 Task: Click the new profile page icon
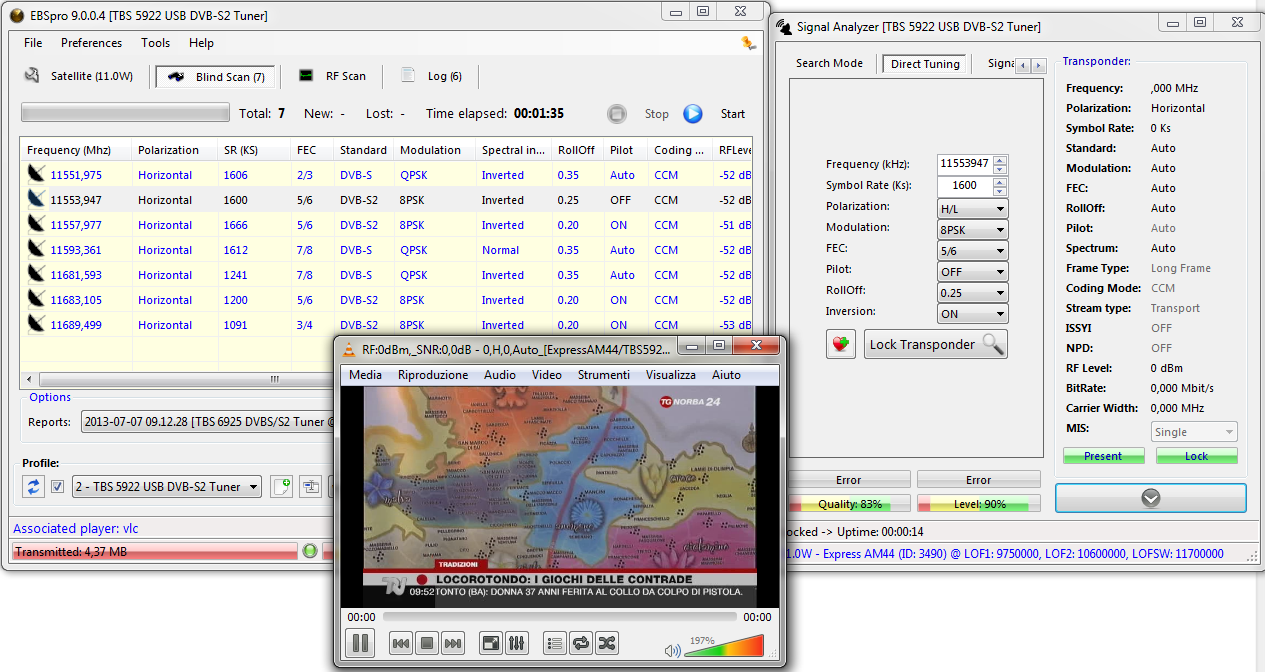281,487
